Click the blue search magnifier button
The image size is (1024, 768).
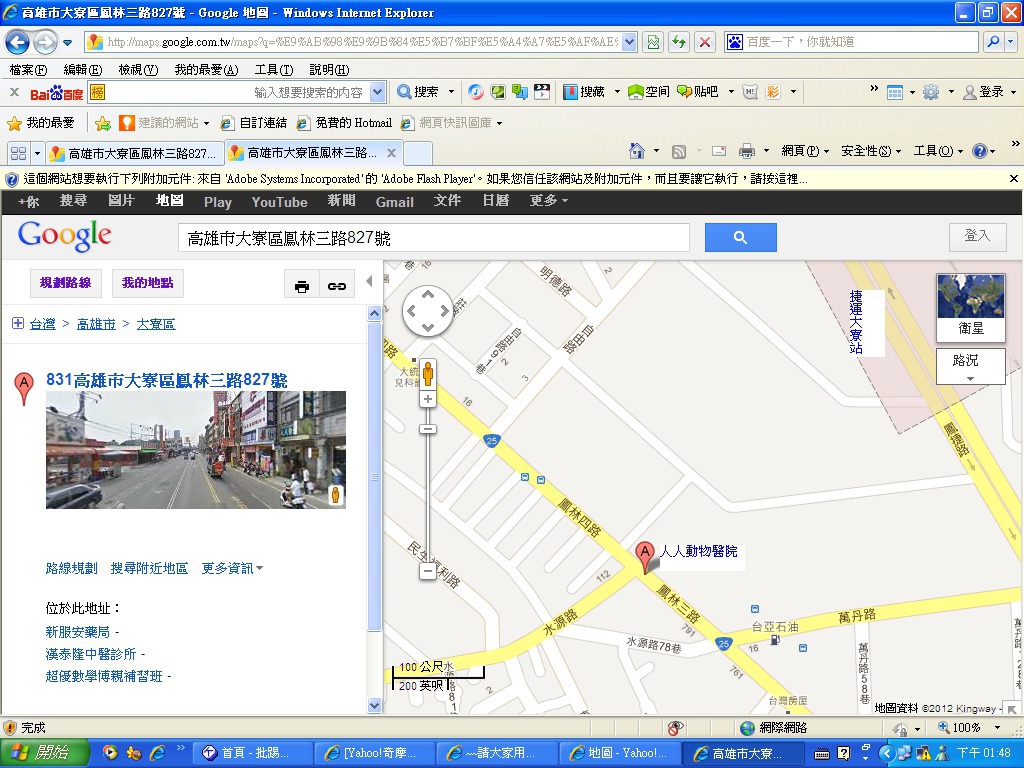tap(740, 237)
